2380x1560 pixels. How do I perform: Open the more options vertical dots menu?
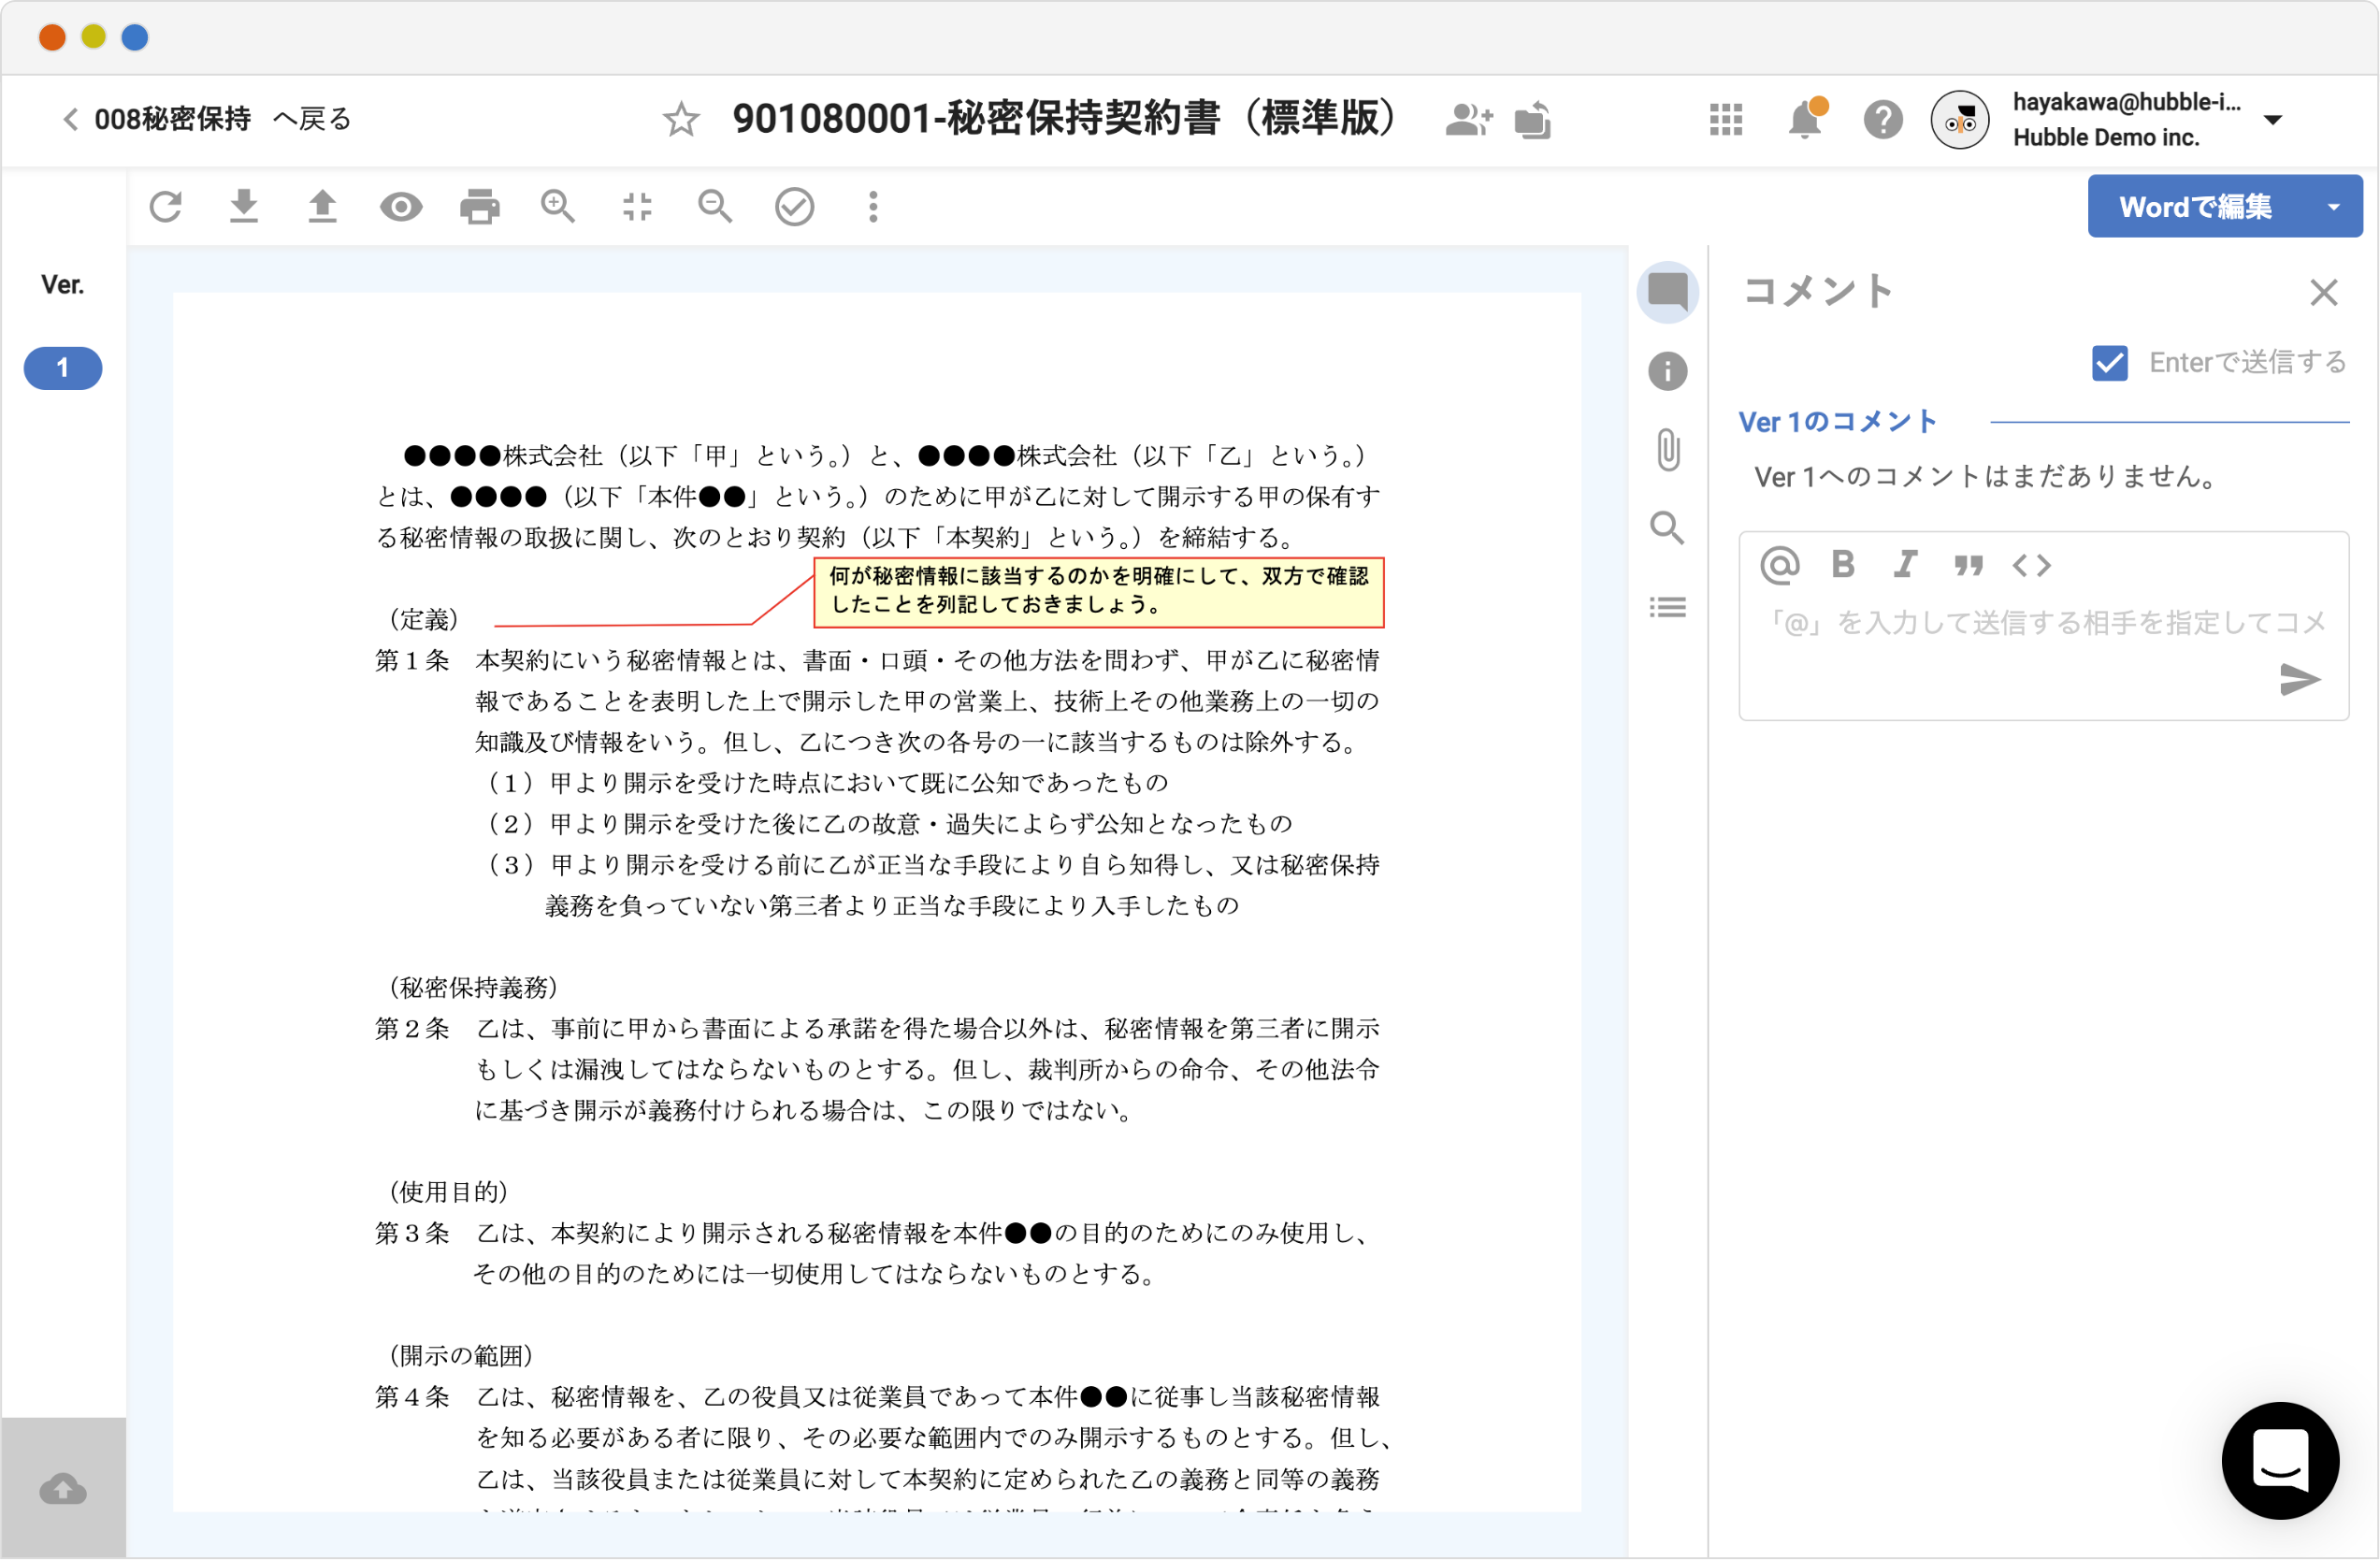pos(873,207)
